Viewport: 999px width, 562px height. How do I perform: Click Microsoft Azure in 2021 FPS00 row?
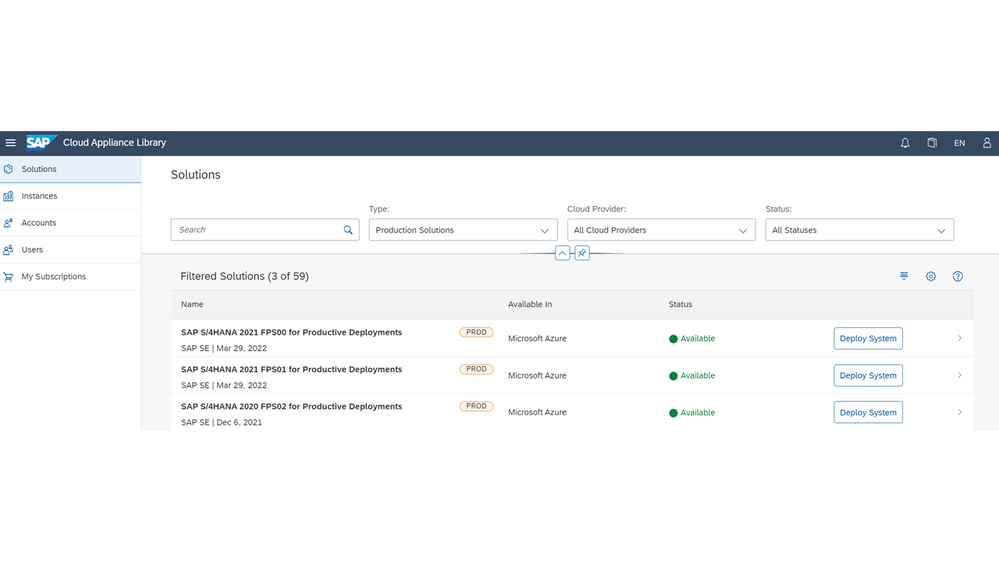[537, 338]
